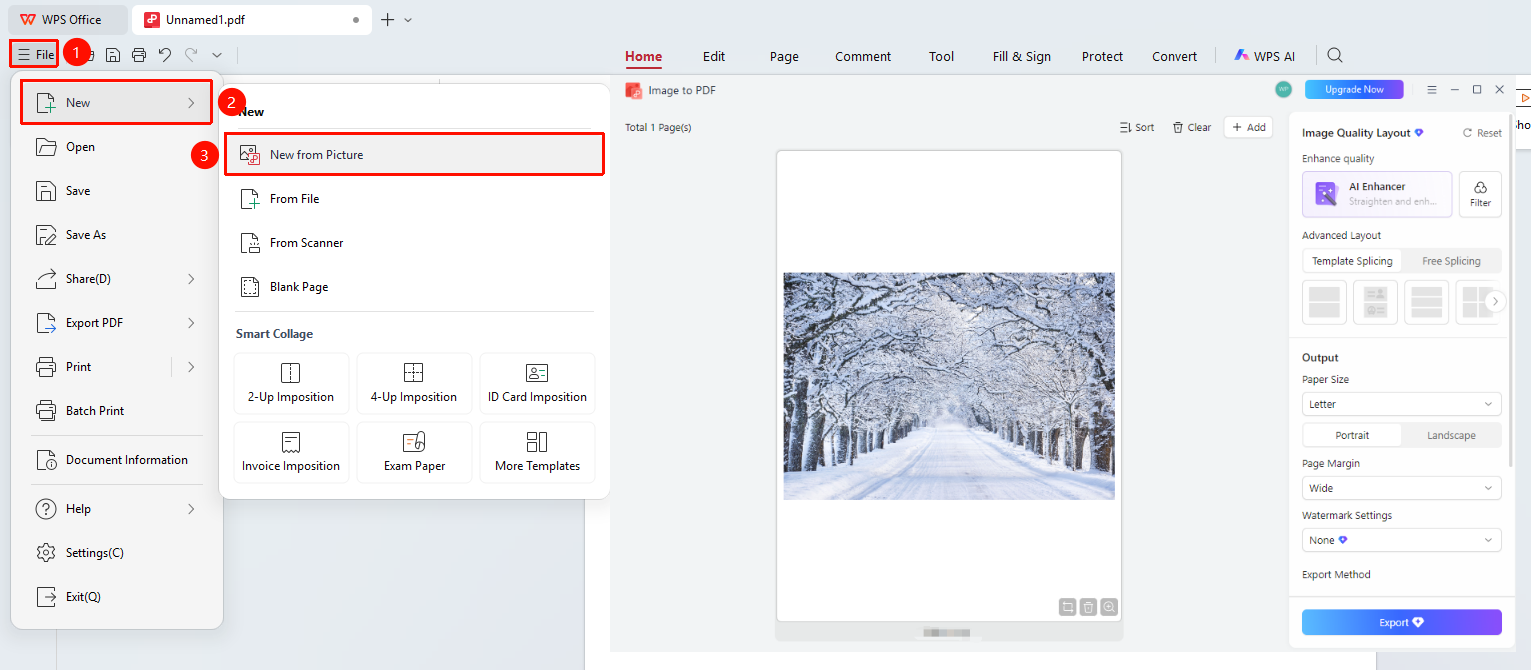Choose the ID card splicing template
The image size is (1531, 670).
(1375, 302)
